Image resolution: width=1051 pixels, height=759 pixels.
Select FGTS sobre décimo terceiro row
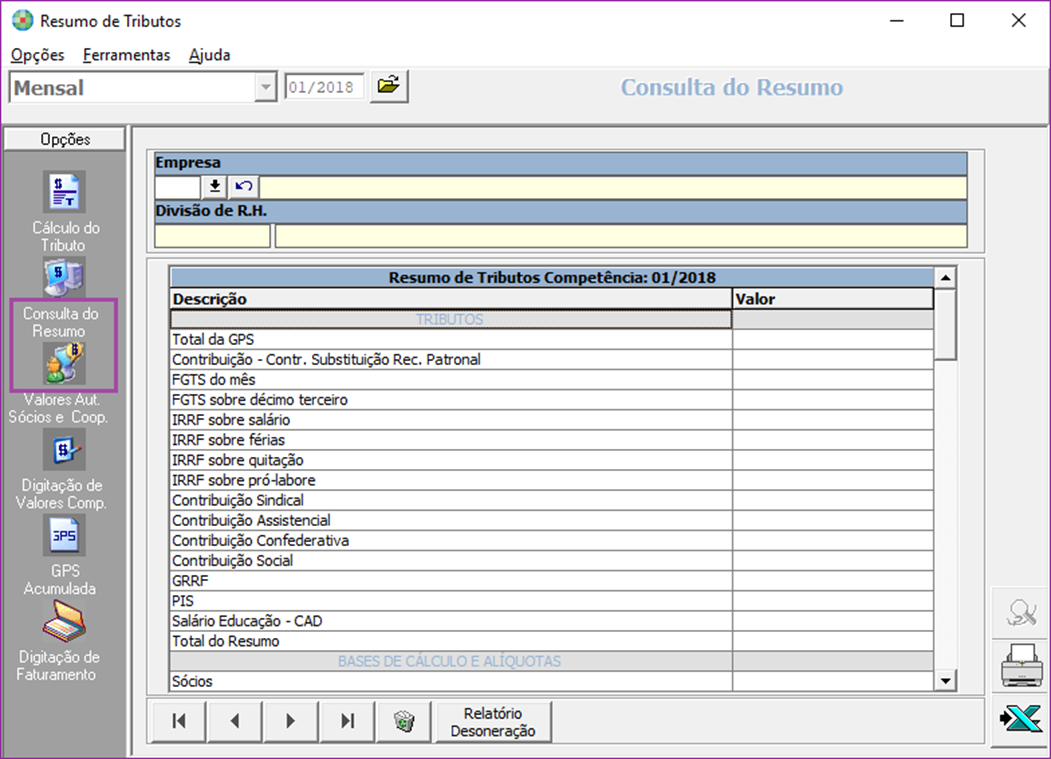coord(551,400)
